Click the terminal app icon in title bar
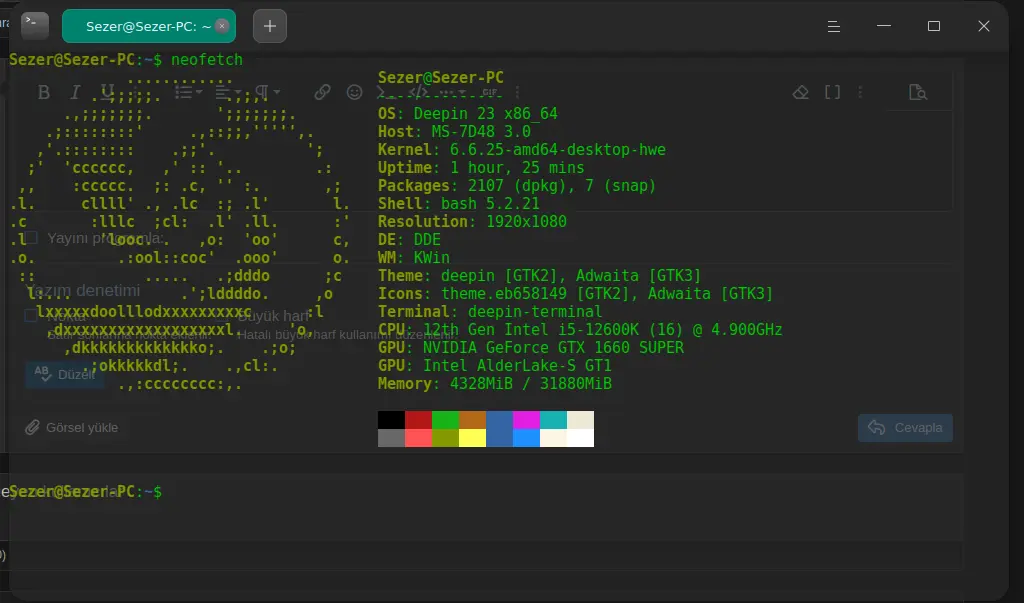 (x=35, y=26)
